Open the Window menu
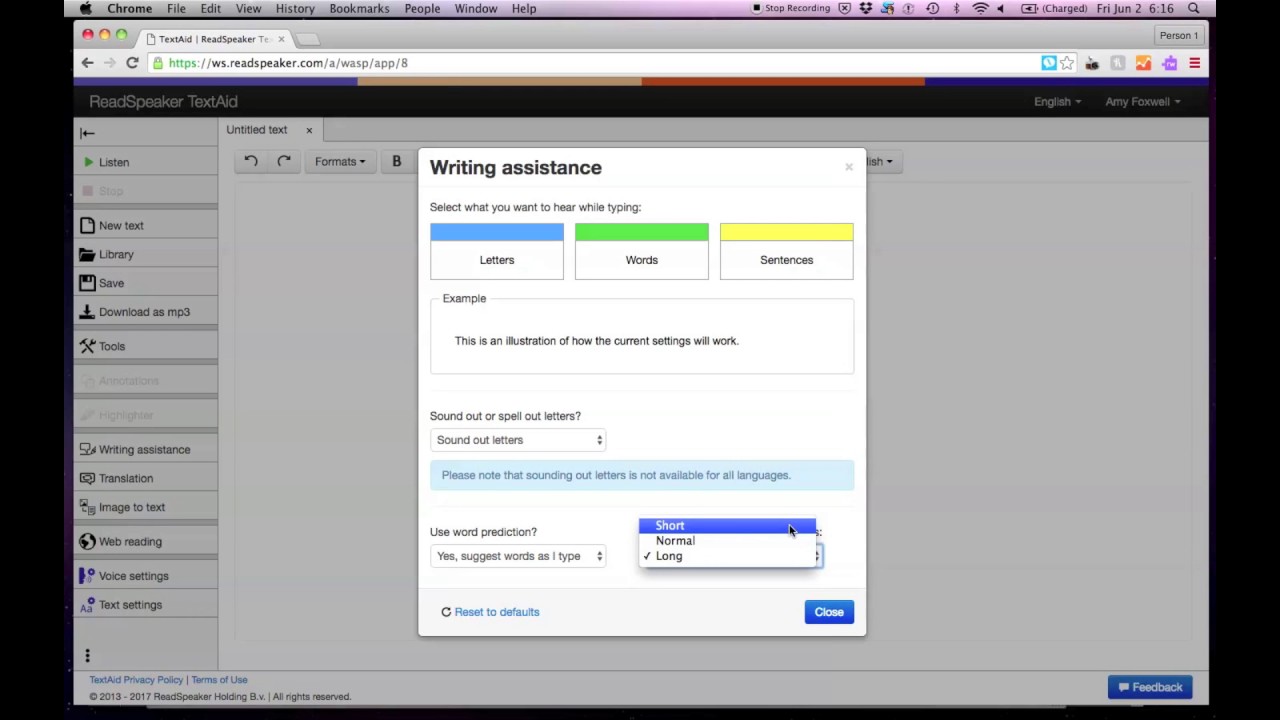 tap(476, 8)
